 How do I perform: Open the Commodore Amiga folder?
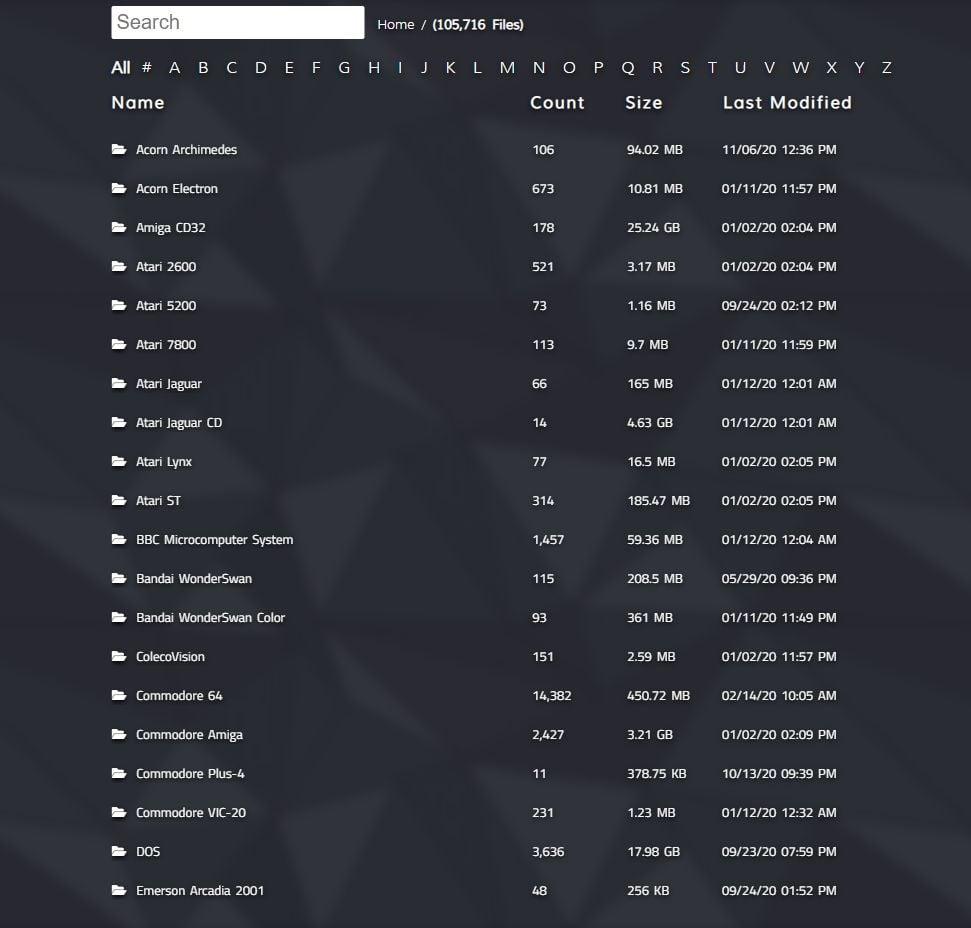(189, 734)
